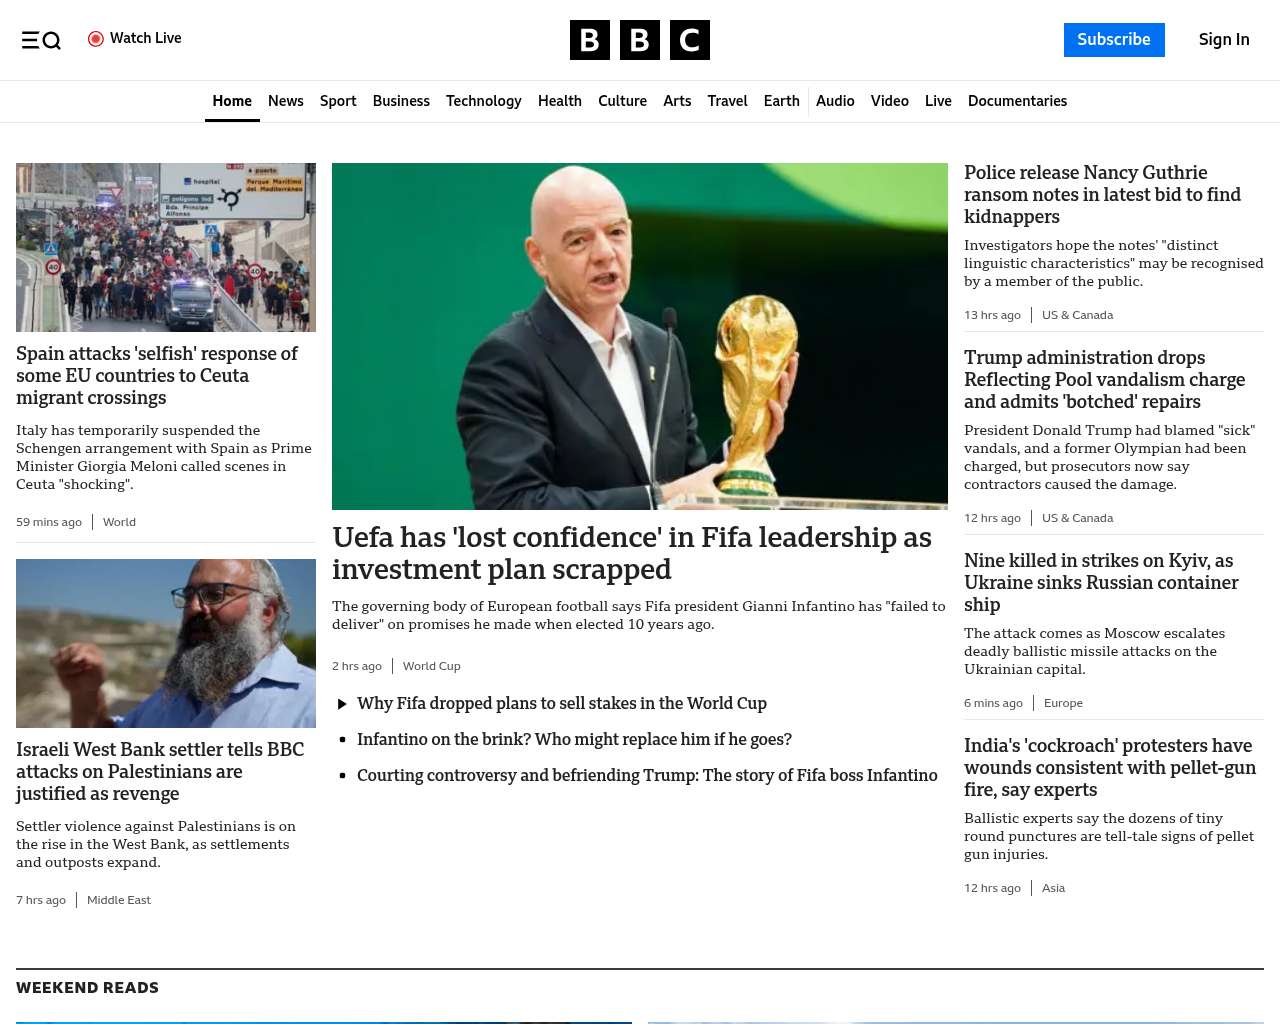
Task: Read Spain attacks 'selfish' response headline
Action: pos(157,376)
